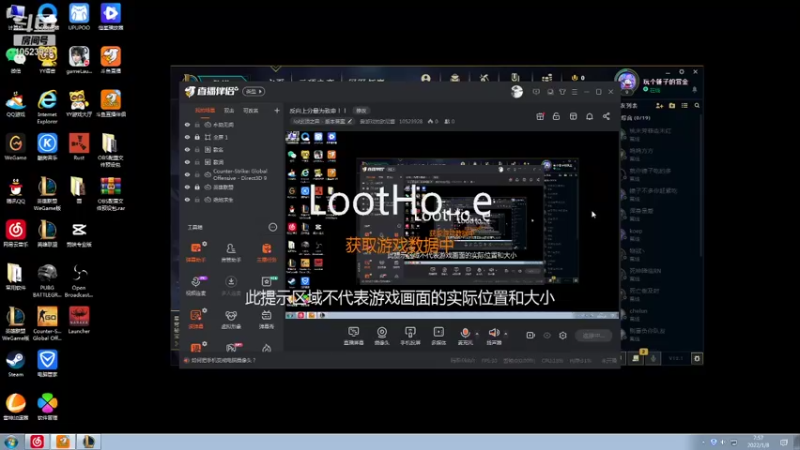Open the Windows Start button
Screen dimensions: 800x450
click(x=11, y=442)
